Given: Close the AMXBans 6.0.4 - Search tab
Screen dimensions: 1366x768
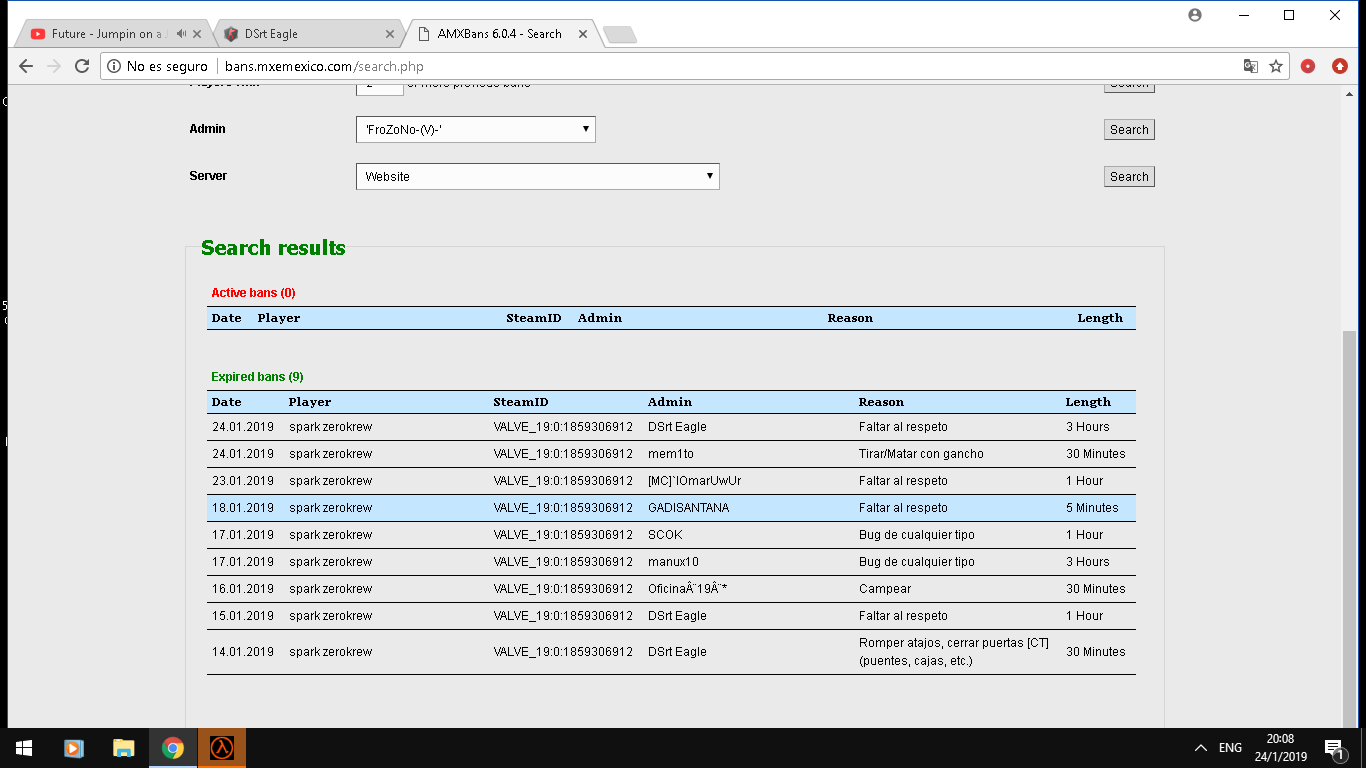Looking at the screenshot, I should (x=583, y=34).
